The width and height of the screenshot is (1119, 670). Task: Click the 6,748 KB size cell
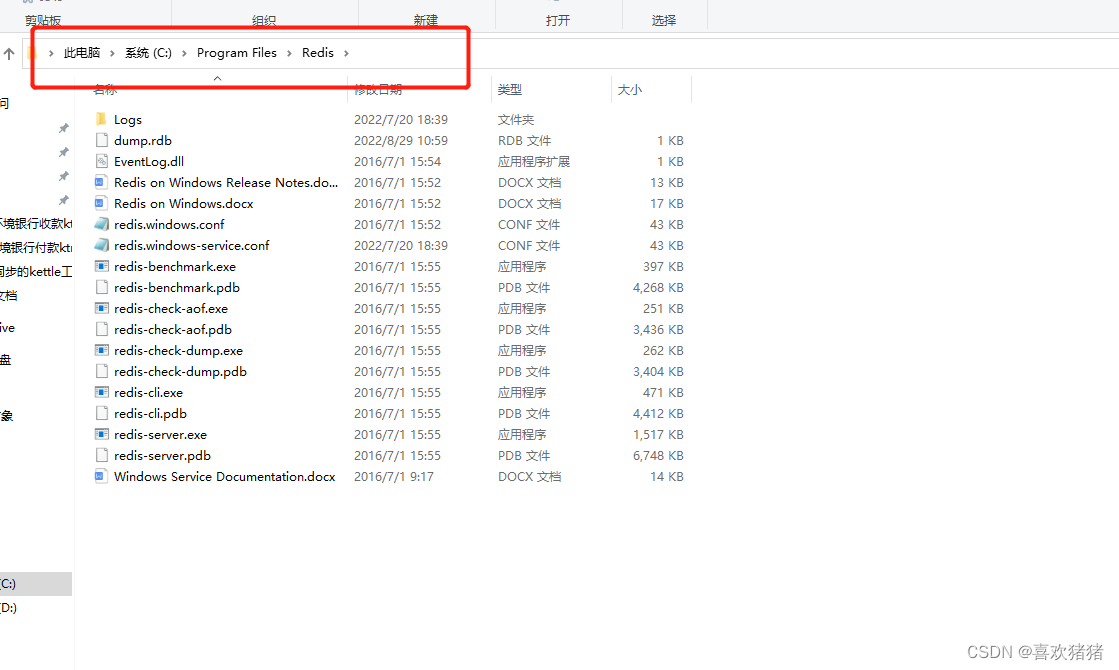pyautogui.click(x=658, y=455)
